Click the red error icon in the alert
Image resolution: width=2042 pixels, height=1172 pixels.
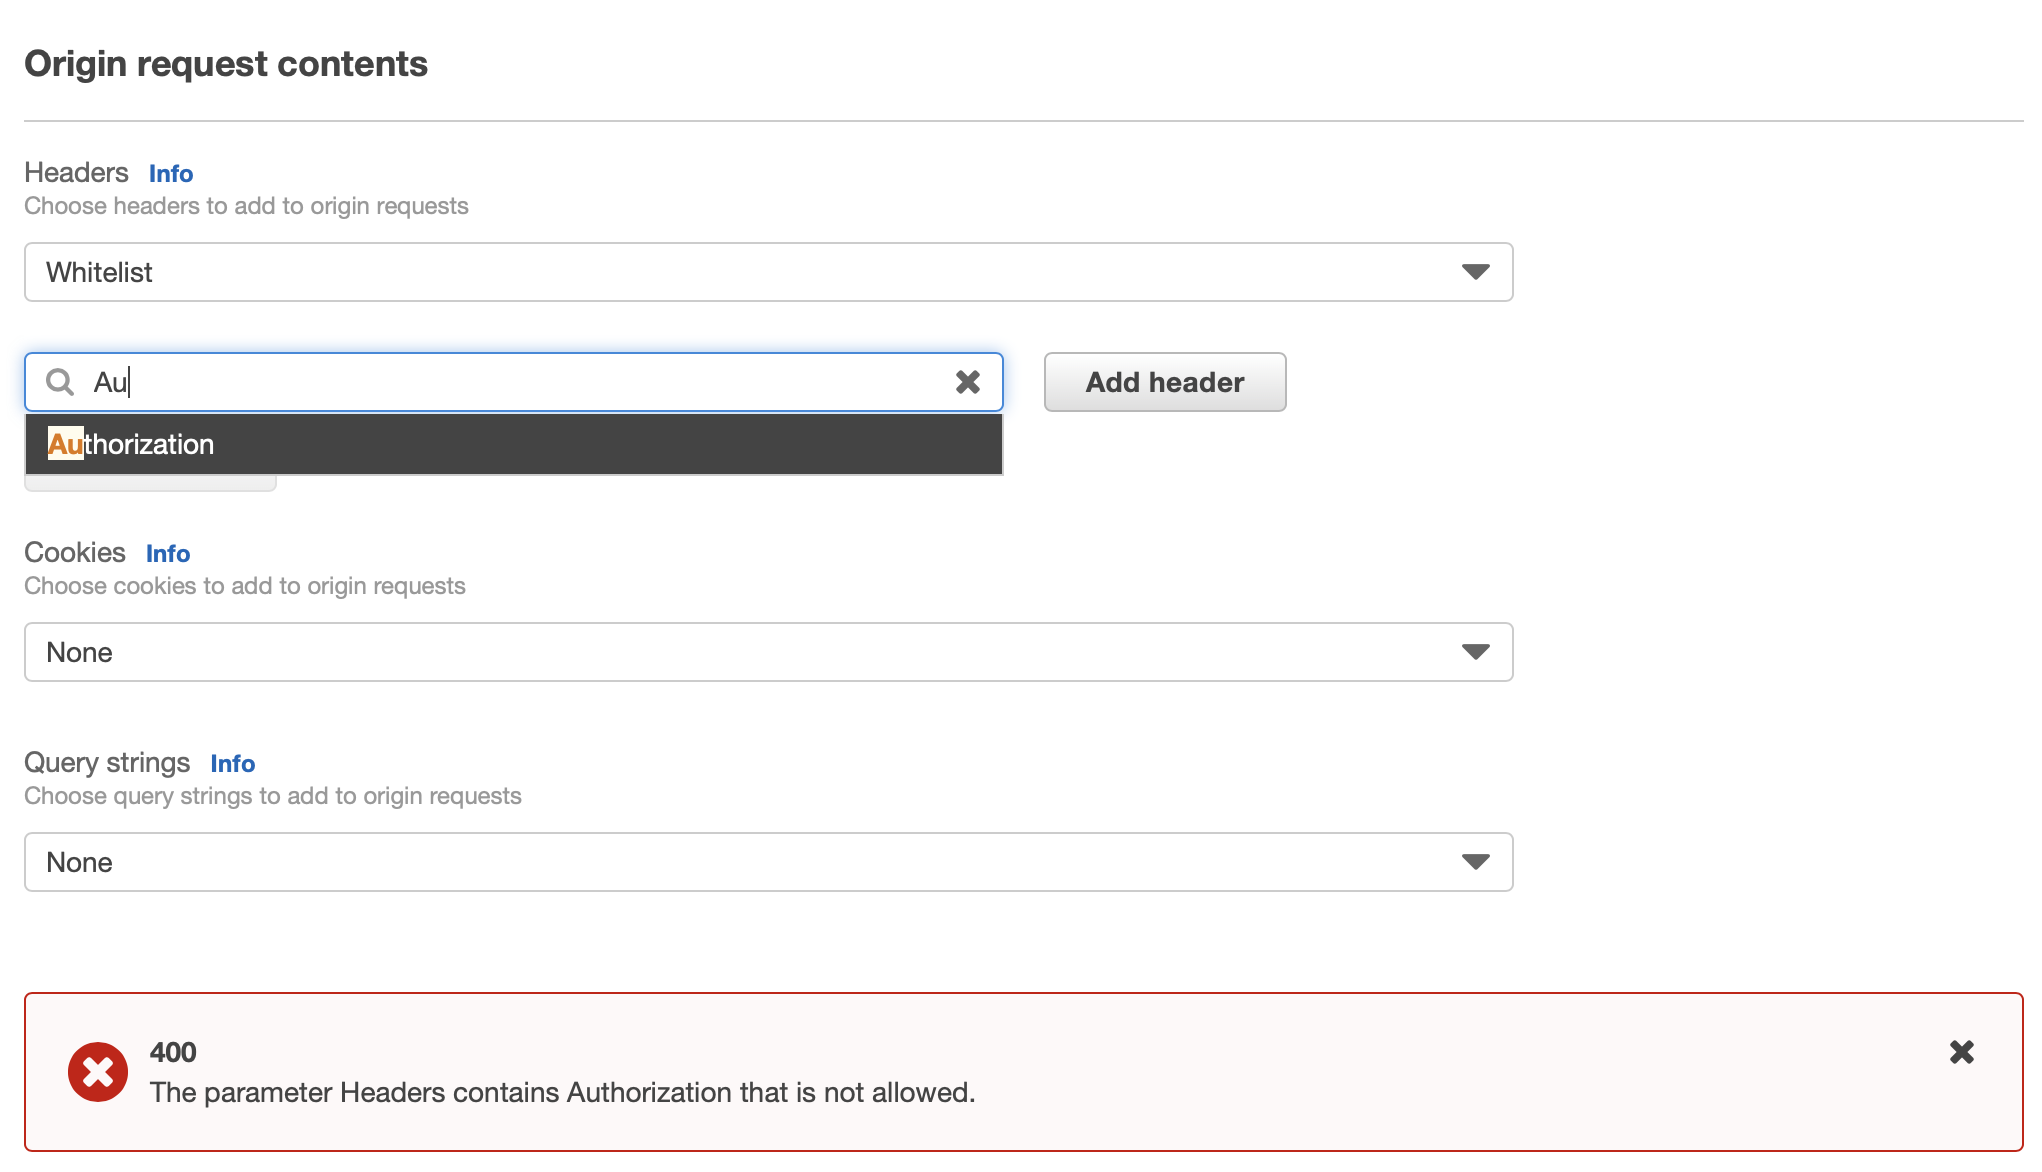click(98, 1072)
